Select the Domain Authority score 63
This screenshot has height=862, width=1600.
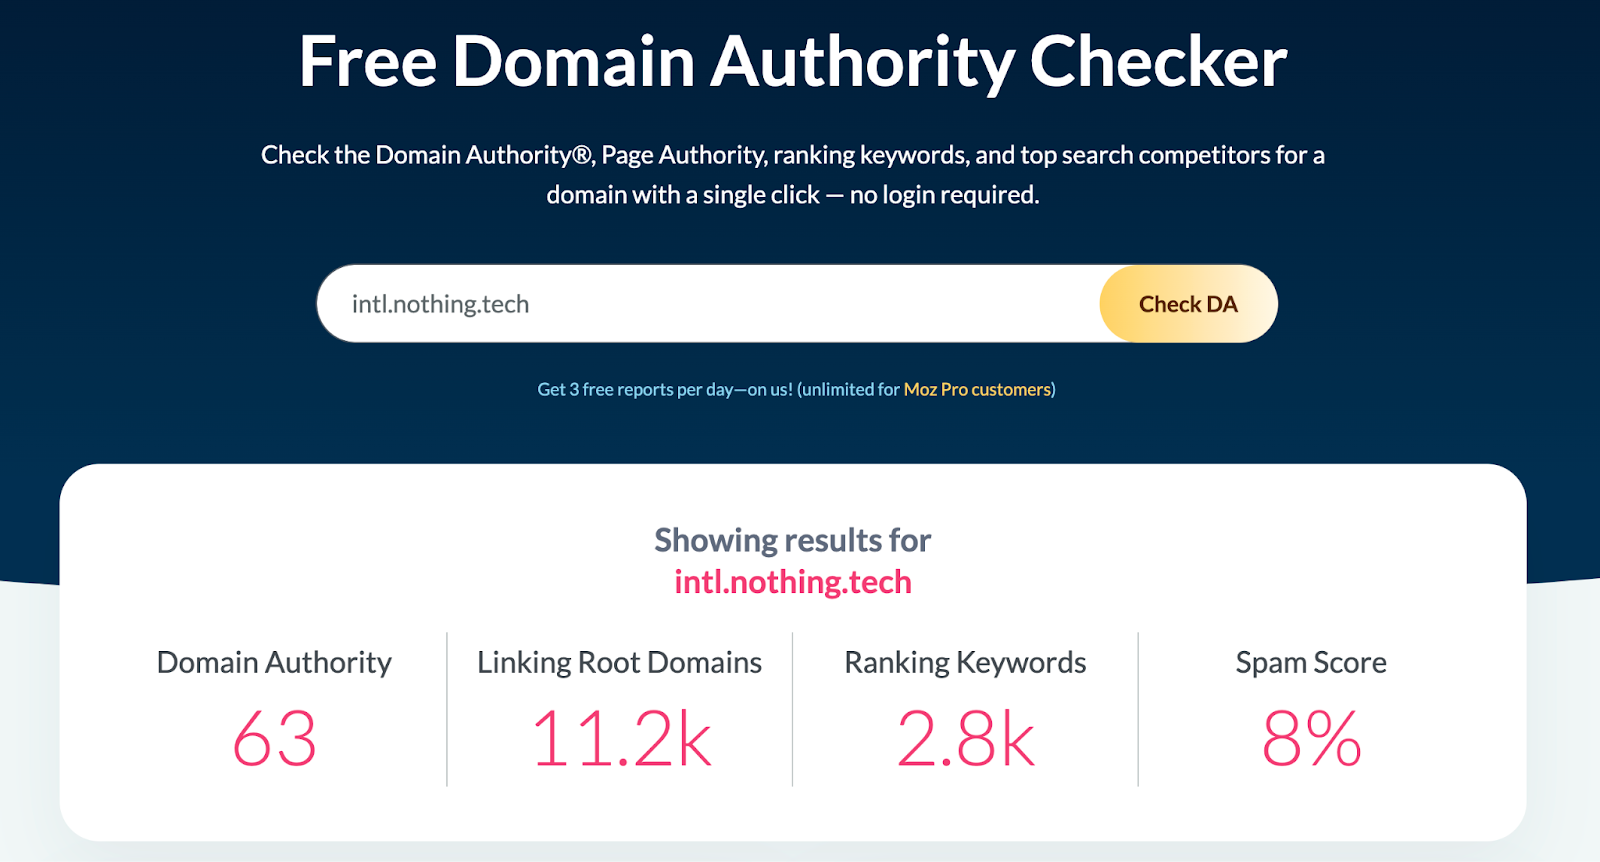[274, 739]
